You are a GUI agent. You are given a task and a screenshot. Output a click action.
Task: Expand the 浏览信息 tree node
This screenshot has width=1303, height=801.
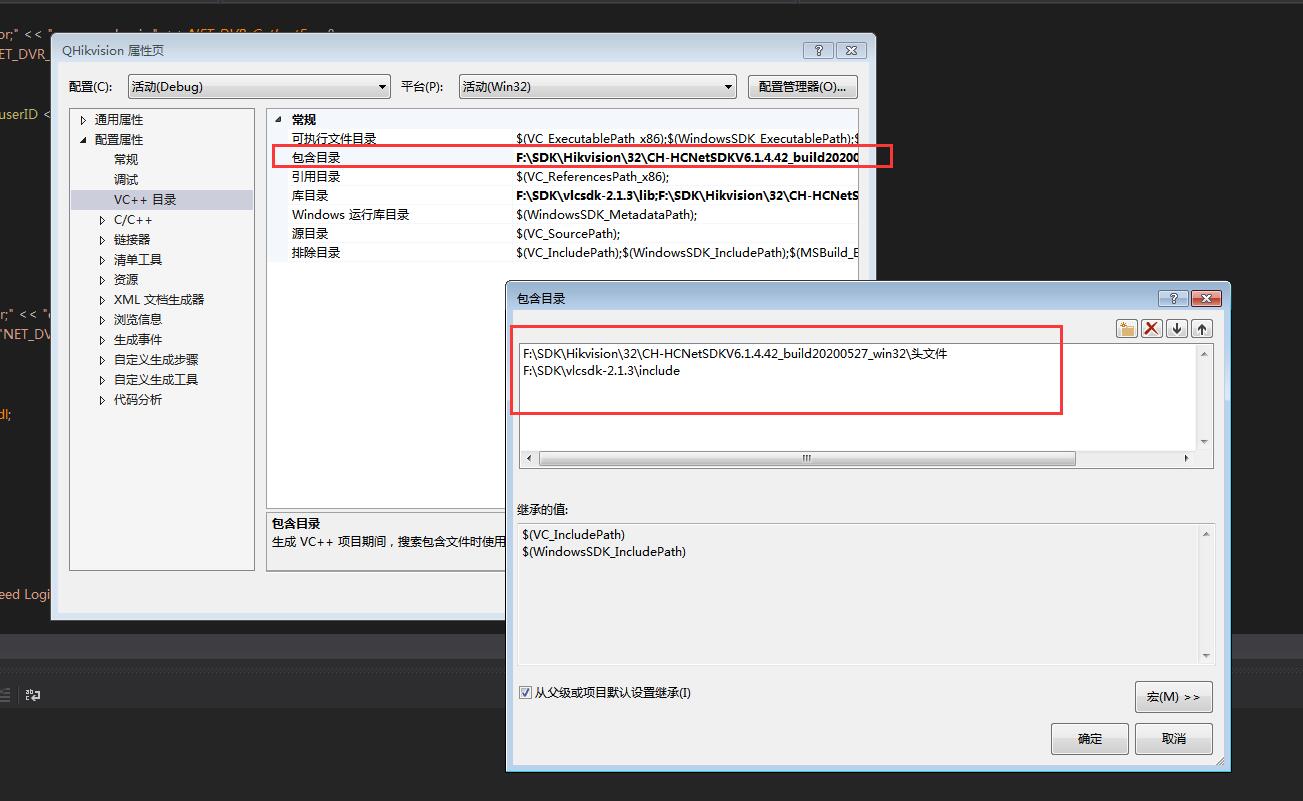tap(102, 320)
